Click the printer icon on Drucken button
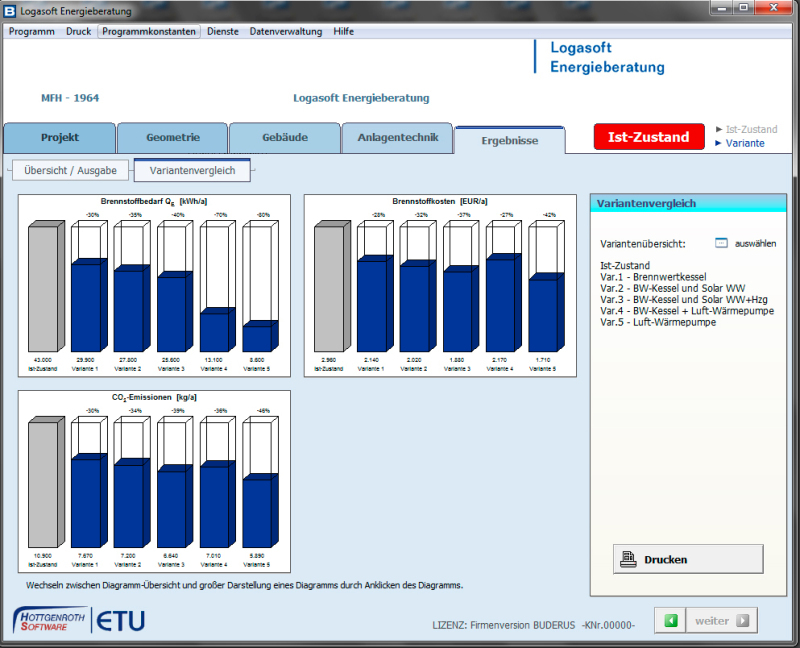This screenshot has width=800, height=648. (628, 559)
